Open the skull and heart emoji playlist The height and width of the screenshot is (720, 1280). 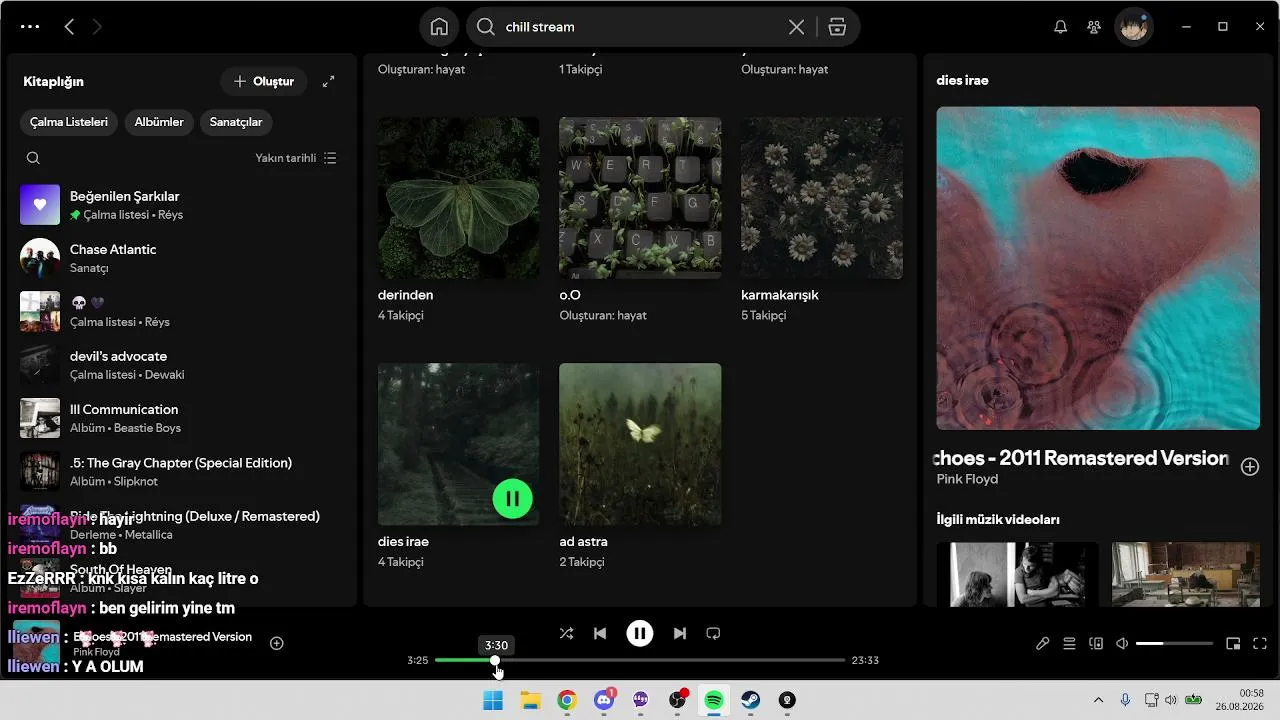(x=181, y=312)
